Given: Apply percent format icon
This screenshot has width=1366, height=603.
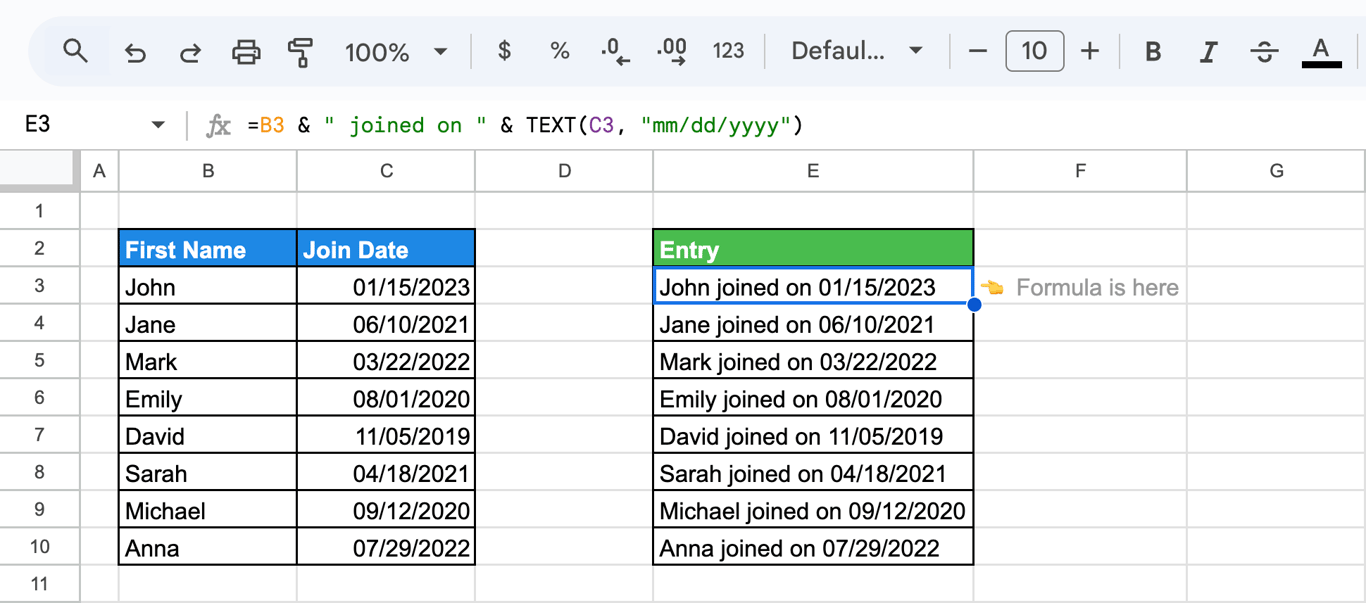Looking at the screenshot, I should tap(560, 51).
